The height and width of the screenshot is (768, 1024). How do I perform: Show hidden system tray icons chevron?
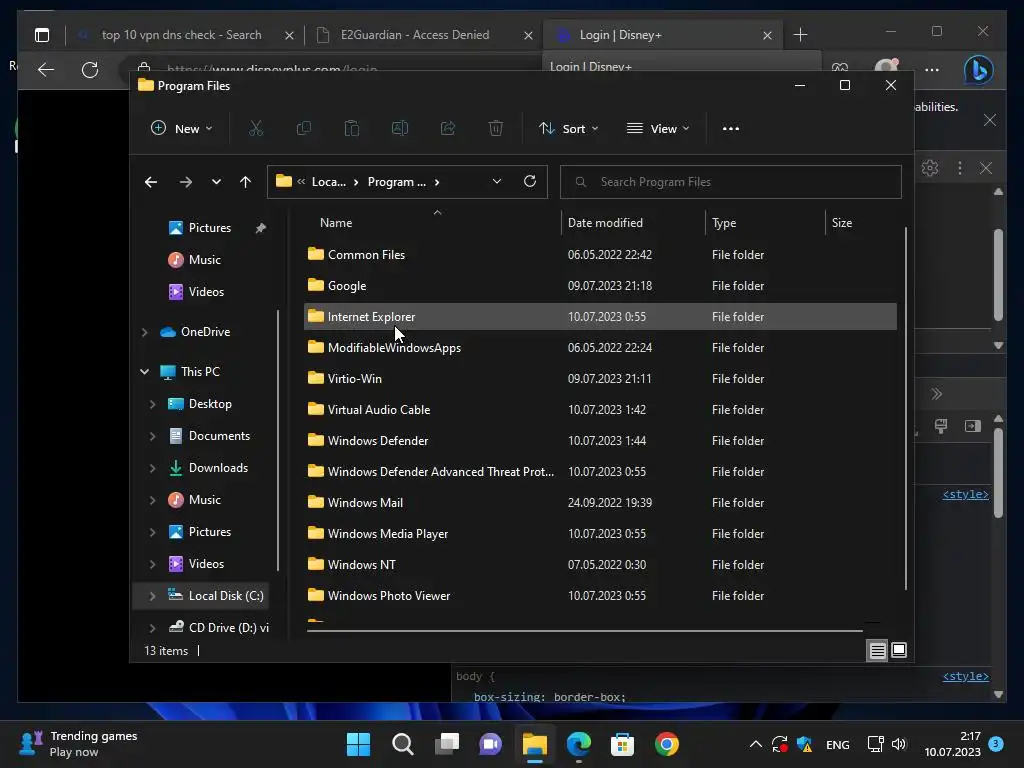(x=756, y=744)
